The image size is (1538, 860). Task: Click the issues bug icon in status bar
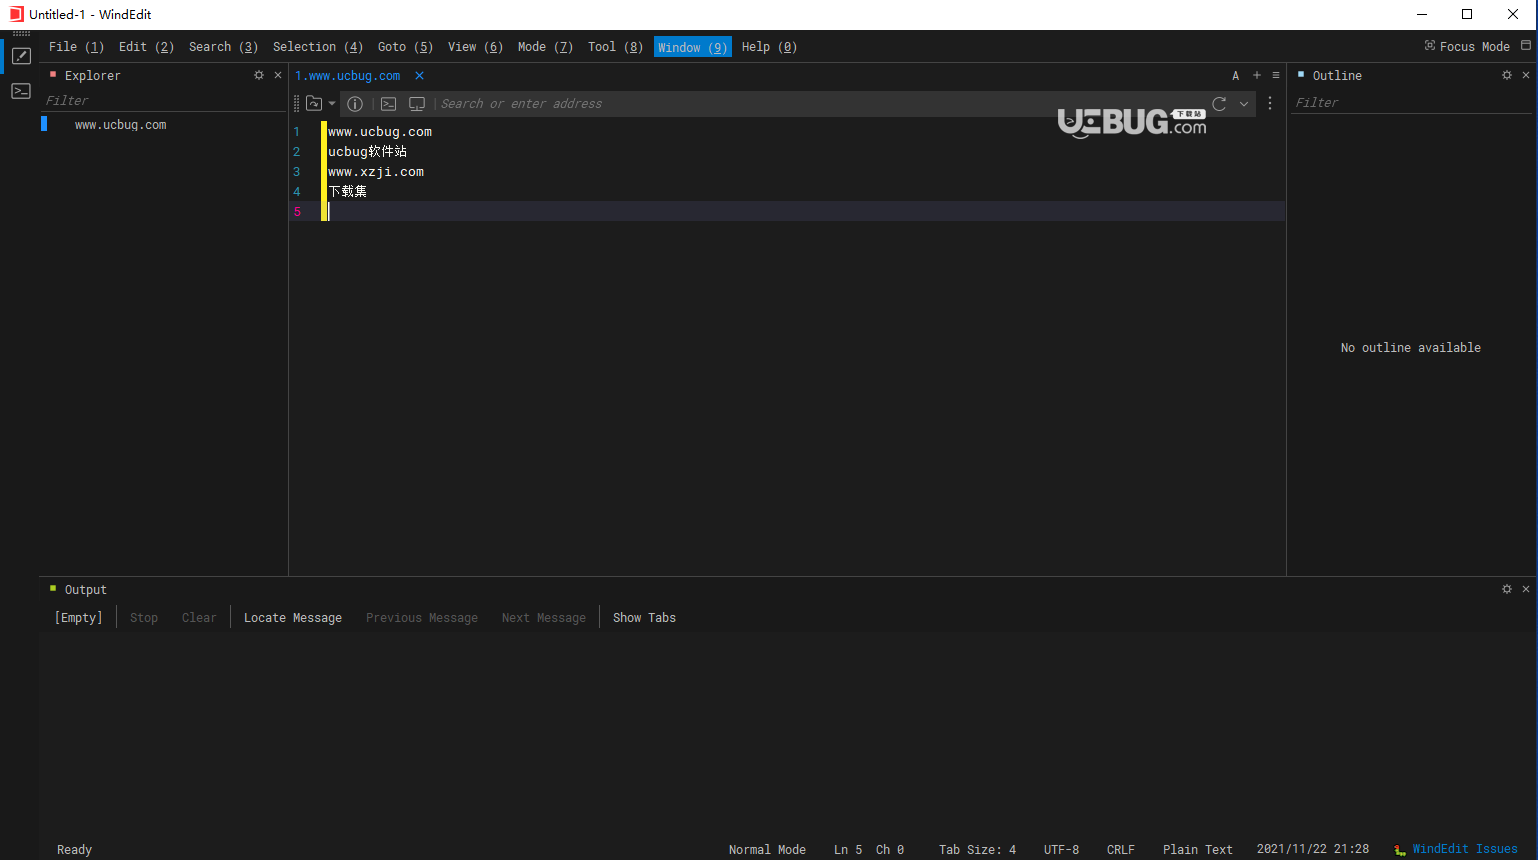[1400, 850]
